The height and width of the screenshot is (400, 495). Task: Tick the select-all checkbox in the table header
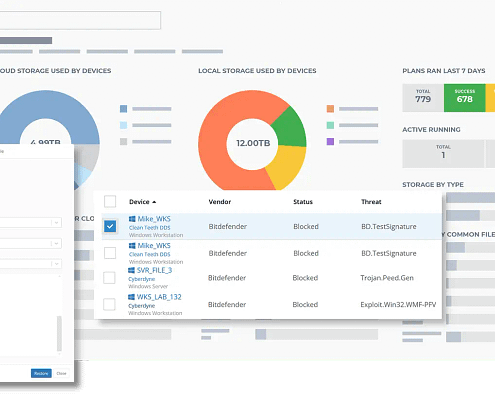click(110, 201)
